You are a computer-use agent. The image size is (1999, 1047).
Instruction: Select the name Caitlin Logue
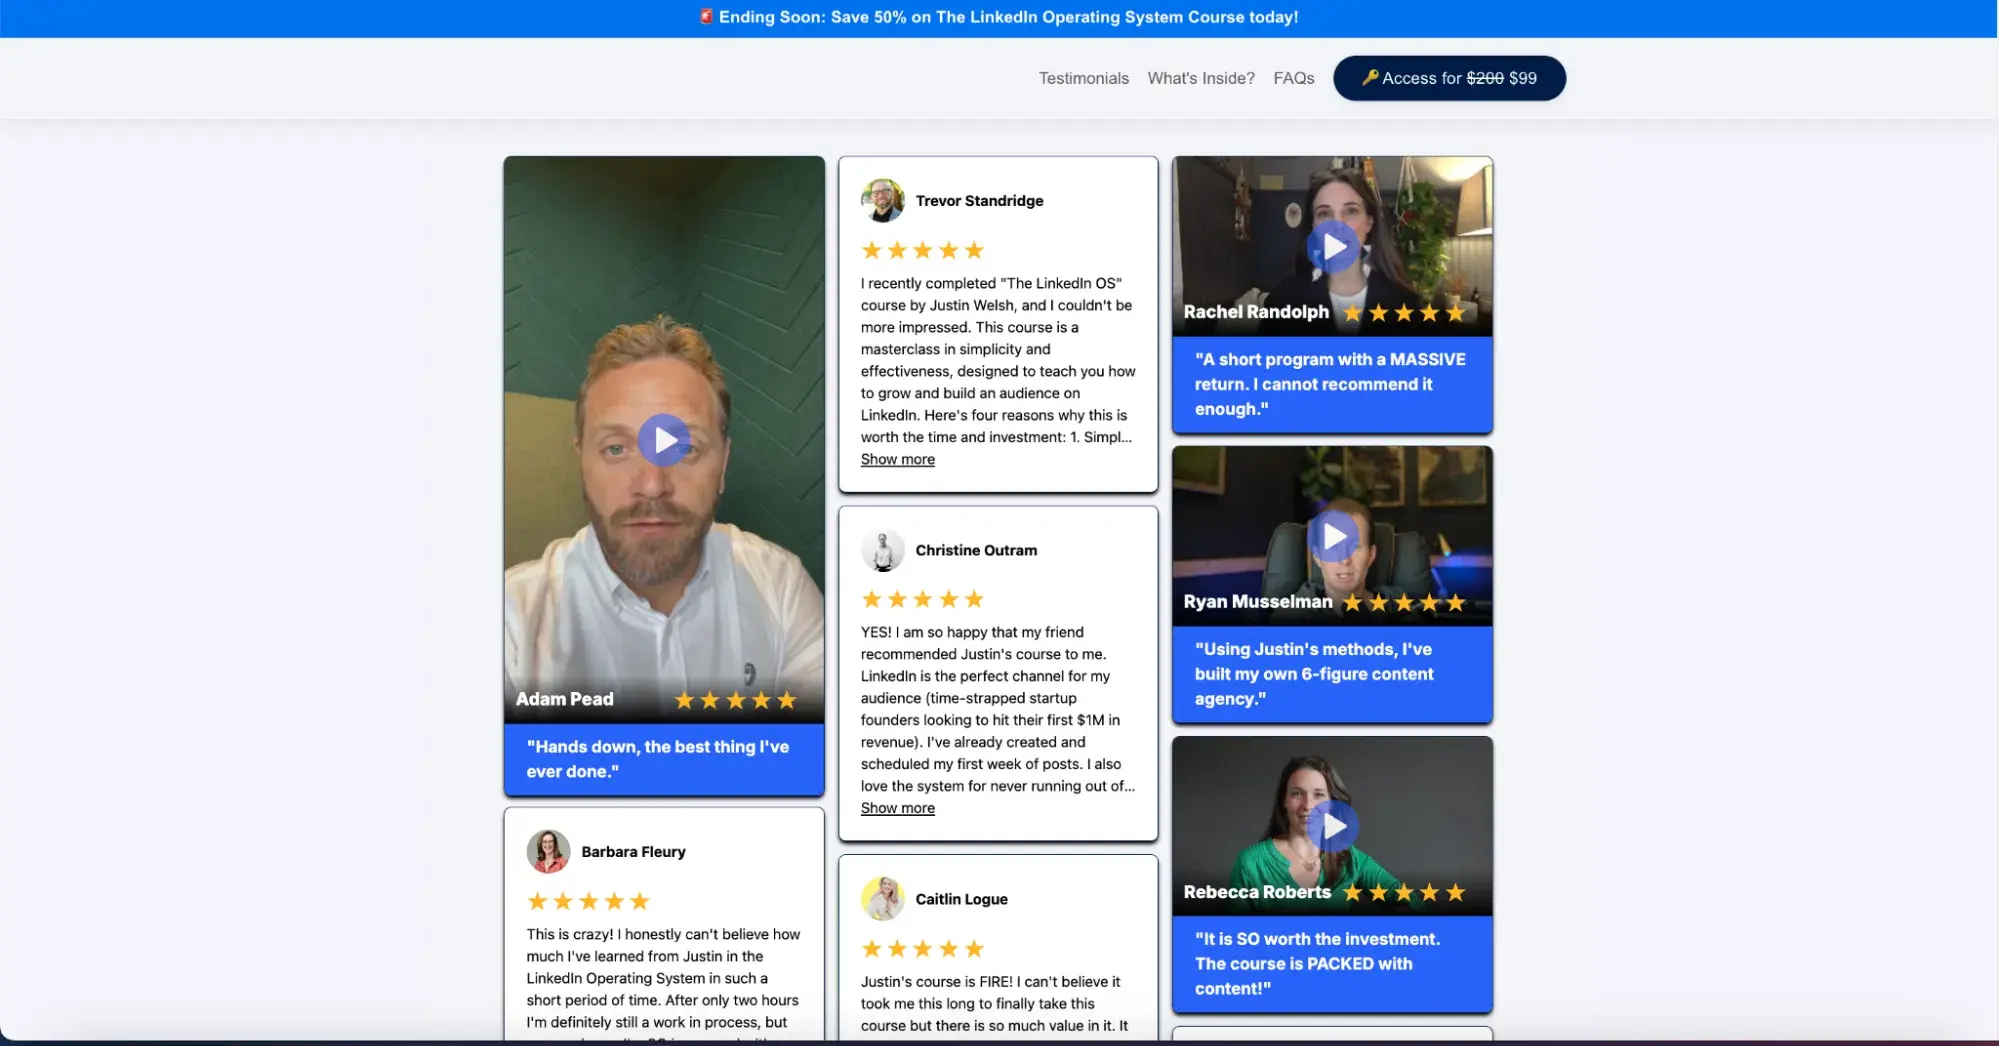click(961, 900)
